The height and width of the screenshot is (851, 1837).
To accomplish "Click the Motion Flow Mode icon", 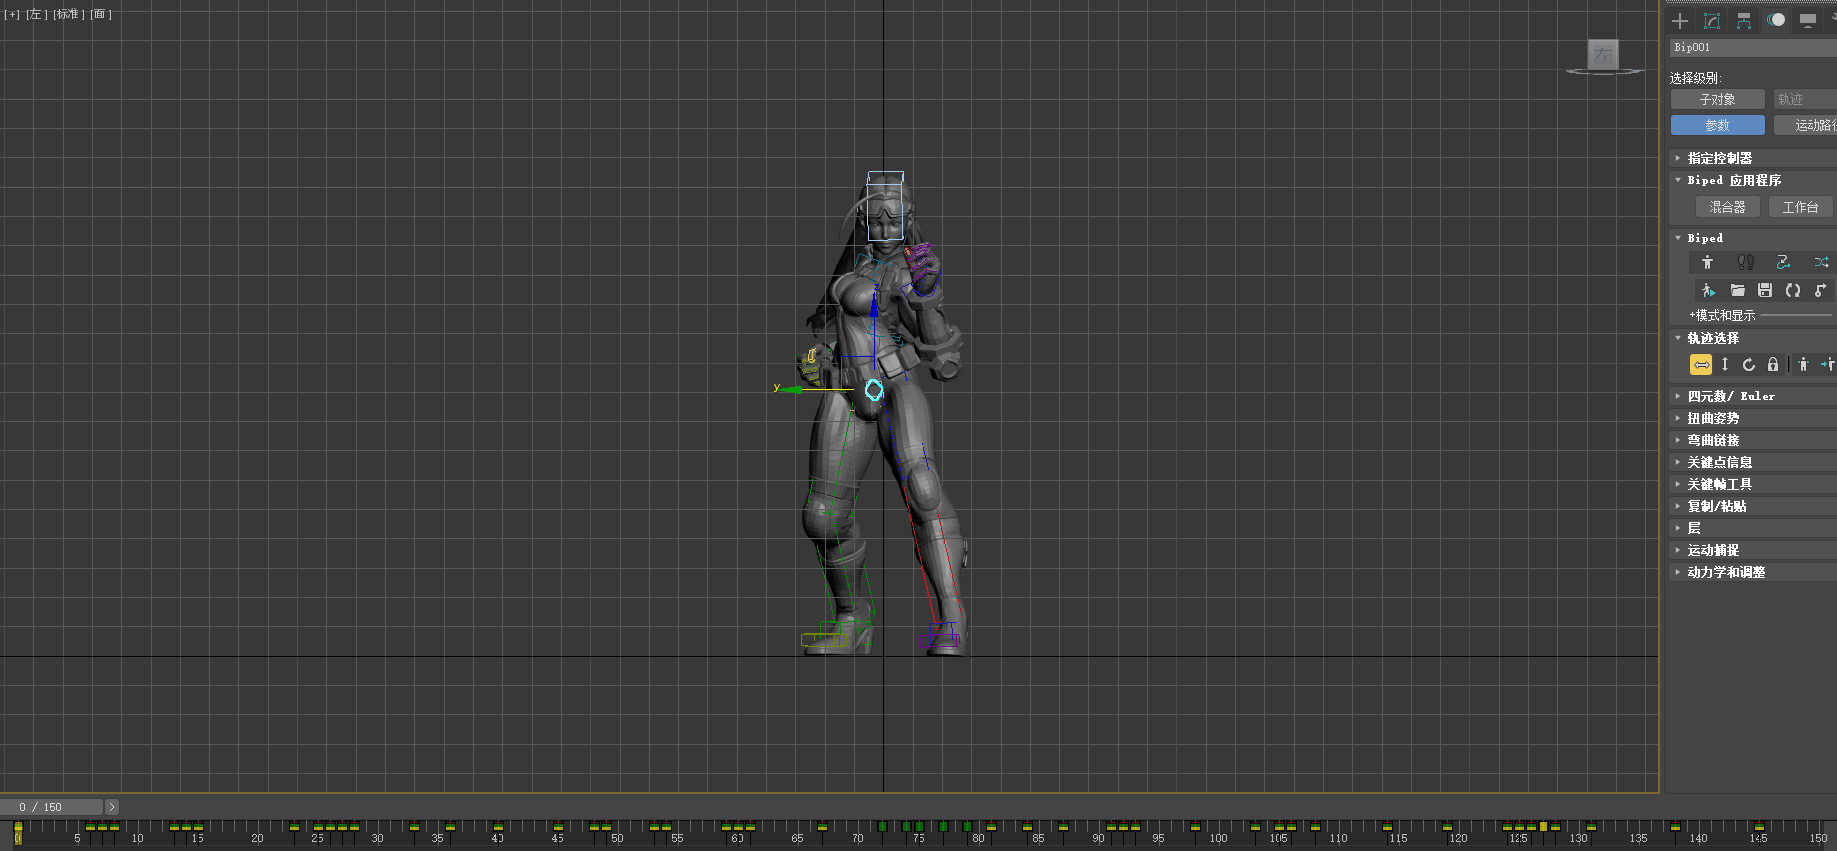I will pos(1783,262).
